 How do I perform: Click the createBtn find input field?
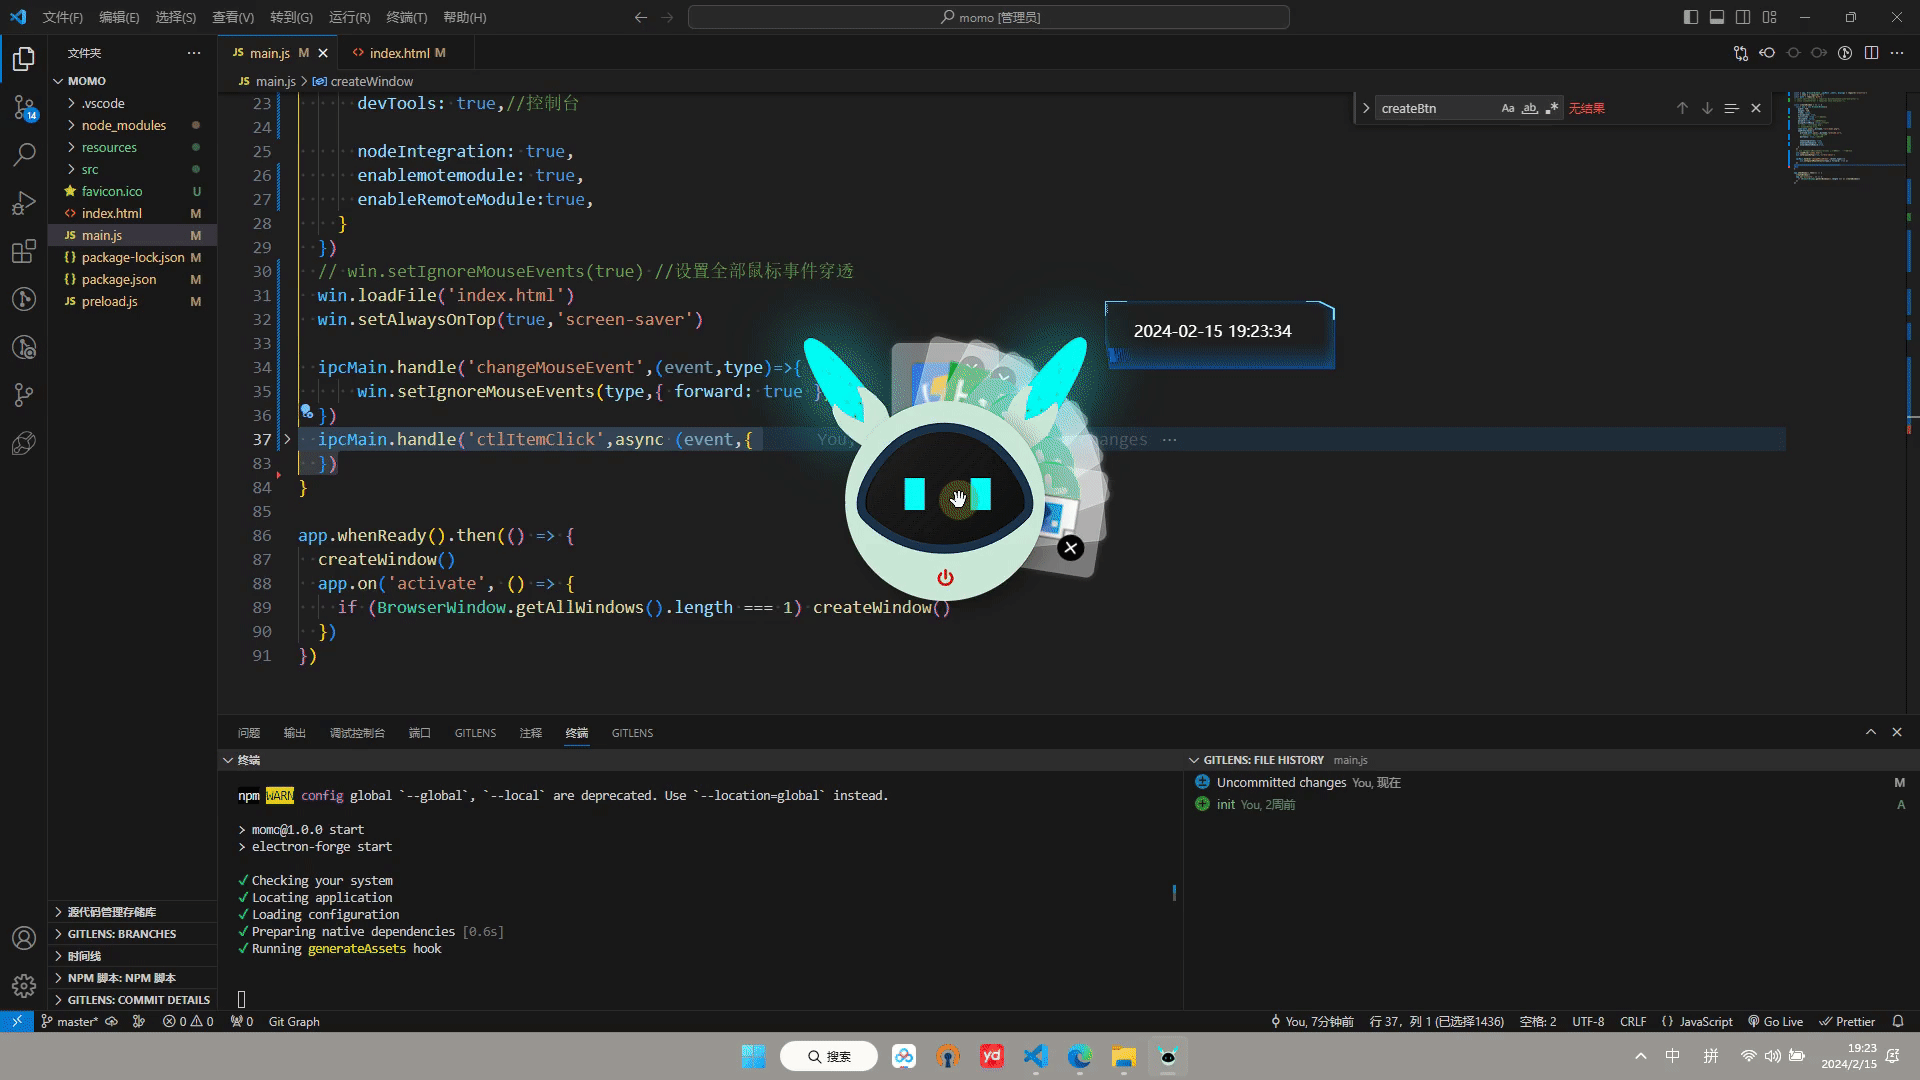pos(1436,108)
